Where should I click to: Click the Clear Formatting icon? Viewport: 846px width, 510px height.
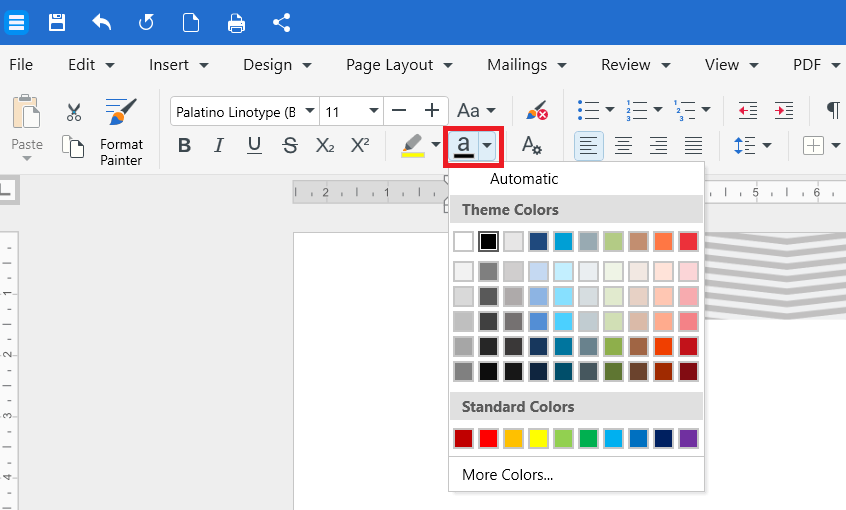tap(537, 111)
